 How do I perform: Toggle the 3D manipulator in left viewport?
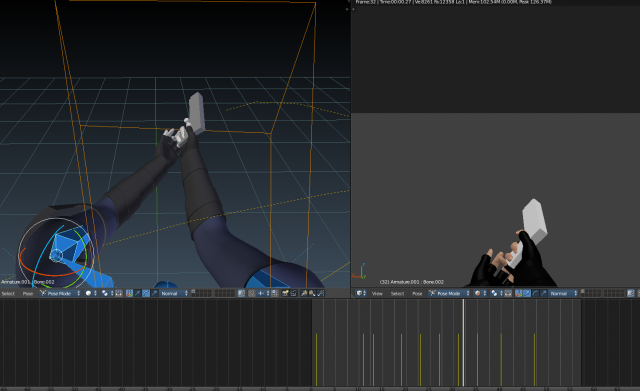click(x=129, y=293)
